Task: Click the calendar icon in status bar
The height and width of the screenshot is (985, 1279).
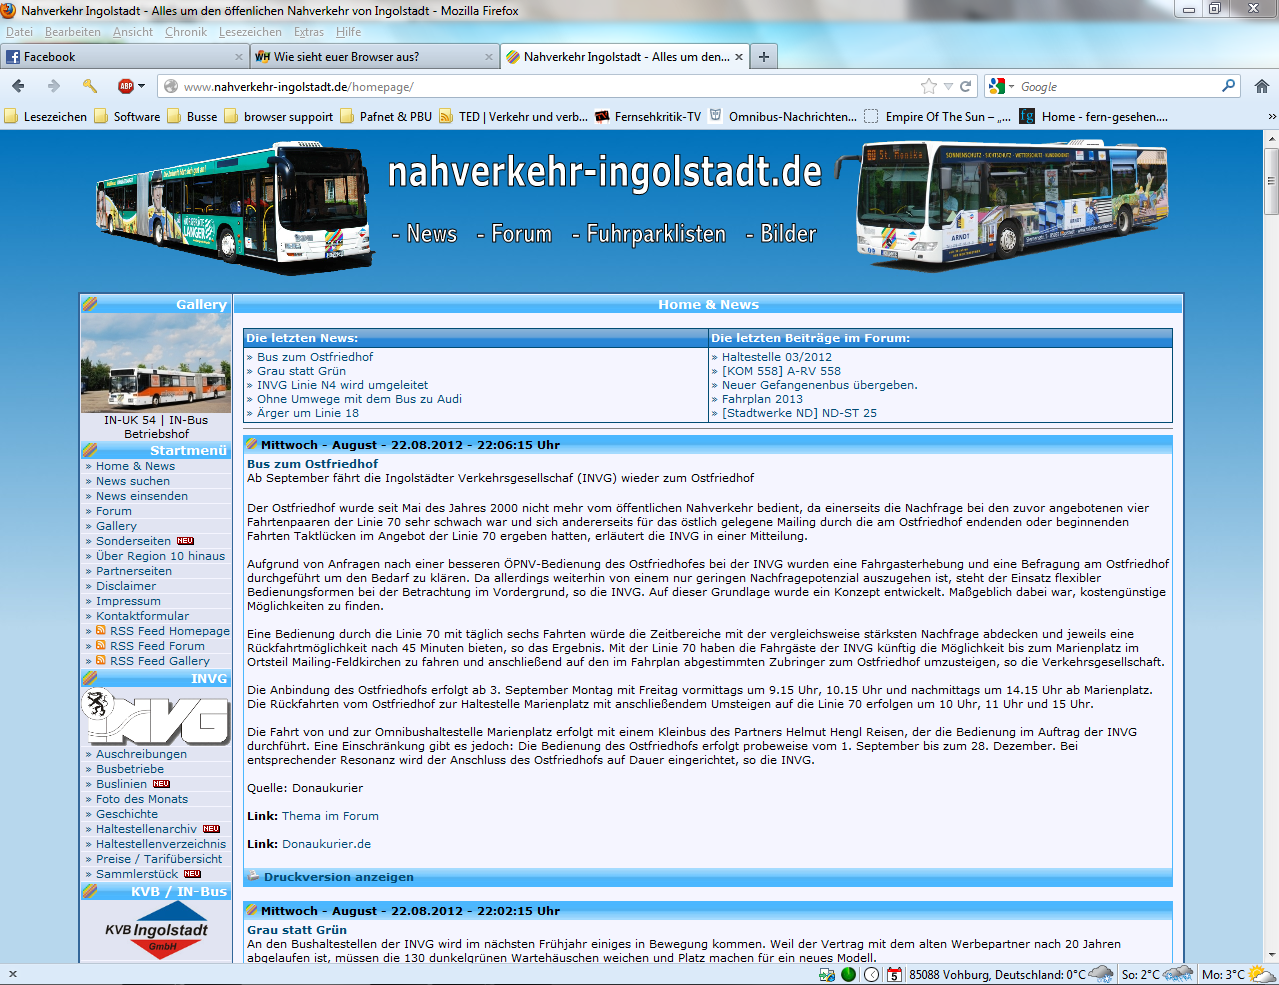Action: (x=894, y=974)
